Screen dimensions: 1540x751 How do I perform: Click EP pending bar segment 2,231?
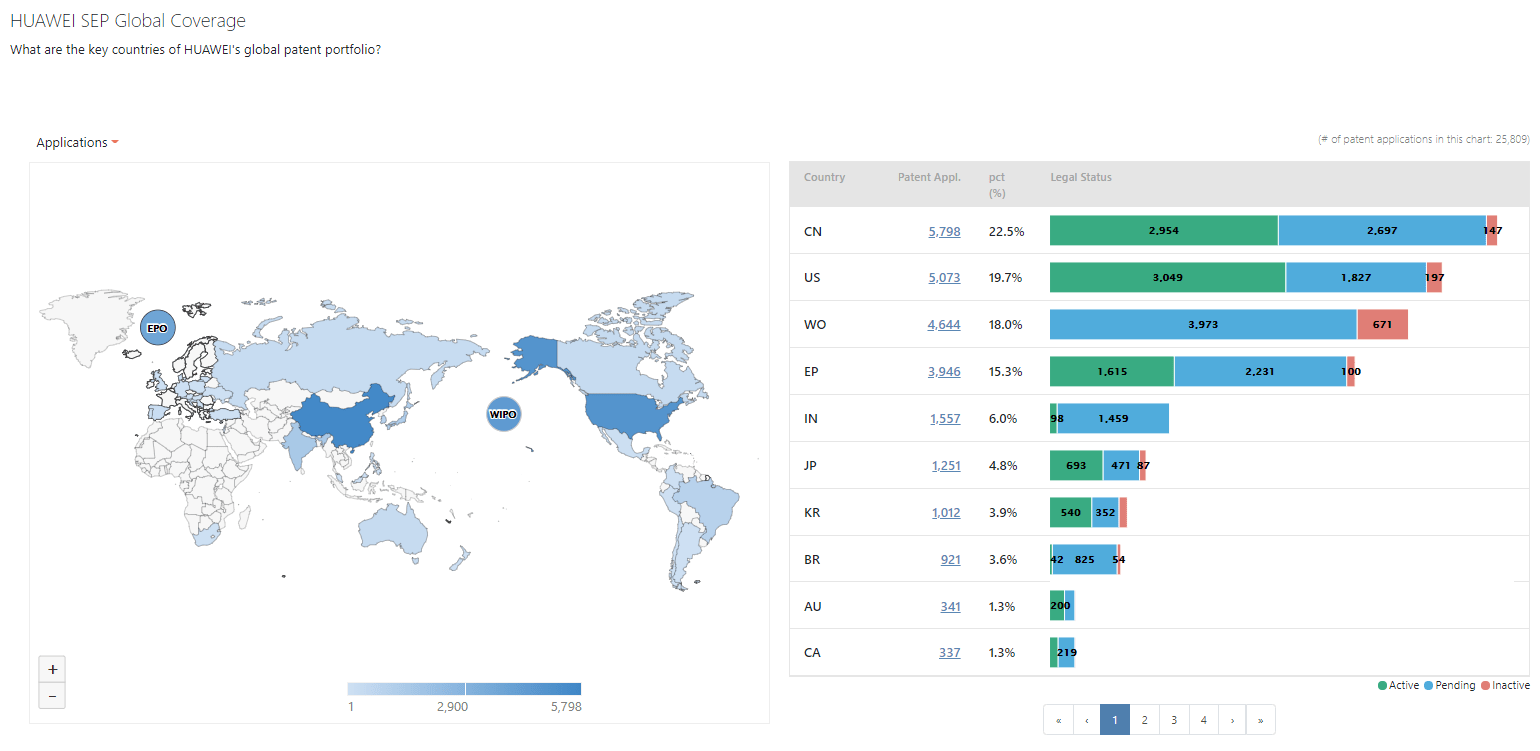pos(1260,371)
